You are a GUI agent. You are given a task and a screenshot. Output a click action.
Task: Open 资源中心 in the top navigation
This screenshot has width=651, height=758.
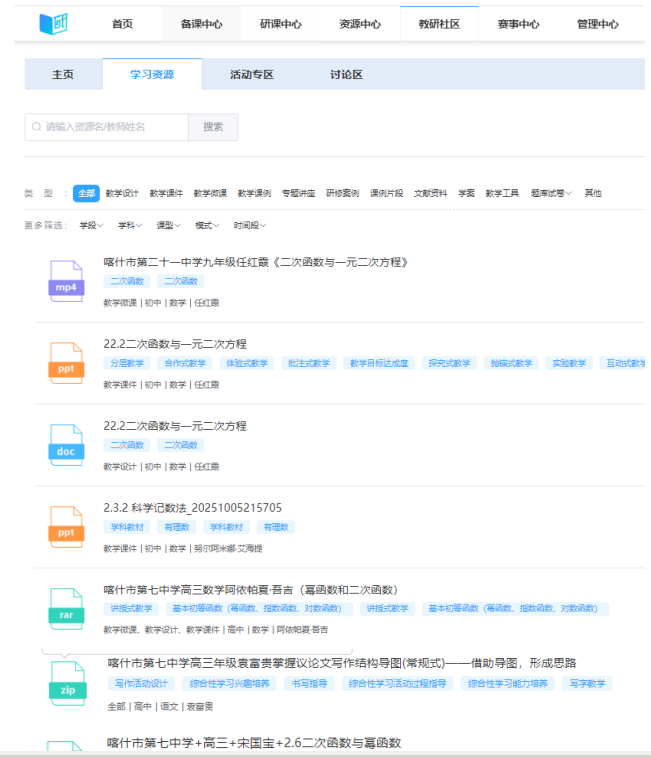pos(360,24)
